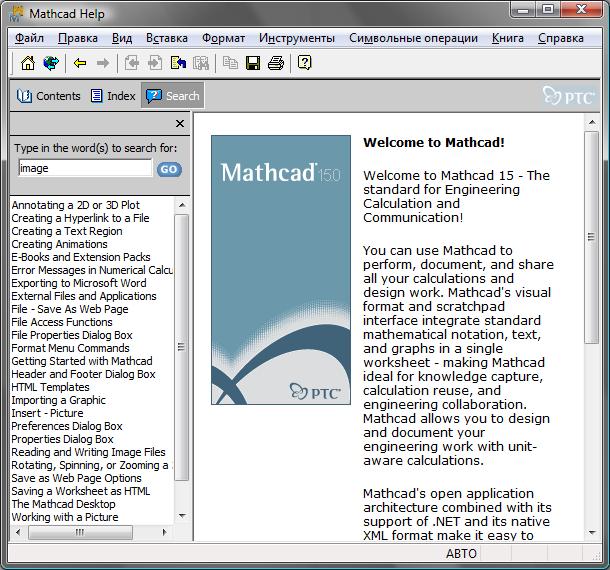Image resolution: width=610 pixels, height=570 pixels.
Task: Open the Вид menu
Action: click(122, 38)
